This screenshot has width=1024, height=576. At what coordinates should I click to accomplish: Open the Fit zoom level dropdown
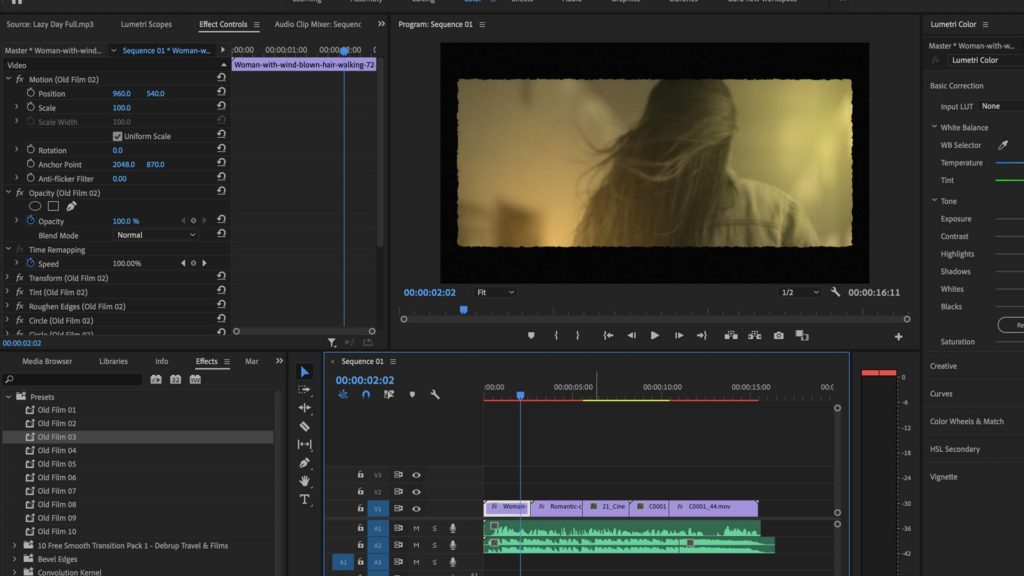(x=495, y=292)
